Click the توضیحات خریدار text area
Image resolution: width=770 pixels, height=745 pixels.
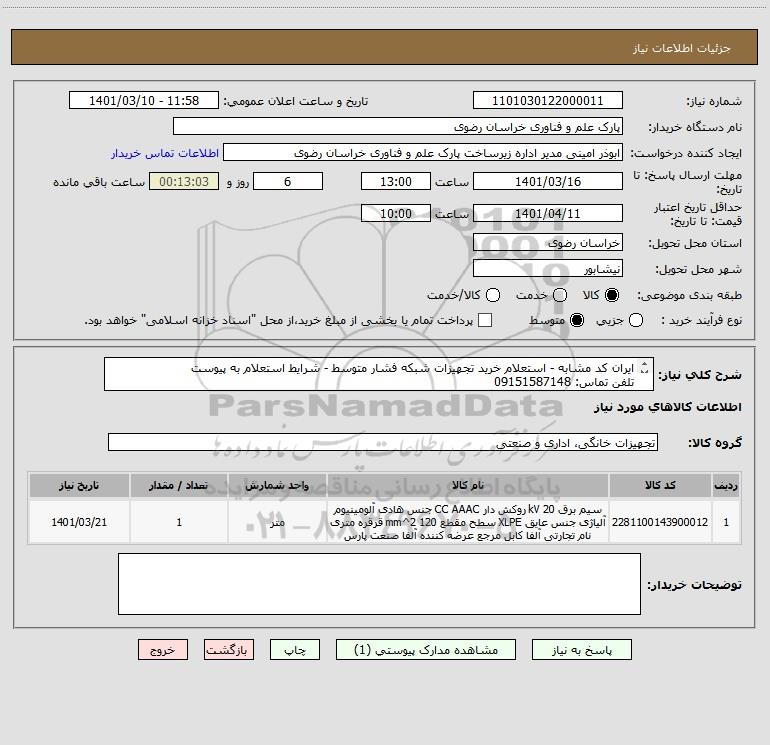point(379,583)
